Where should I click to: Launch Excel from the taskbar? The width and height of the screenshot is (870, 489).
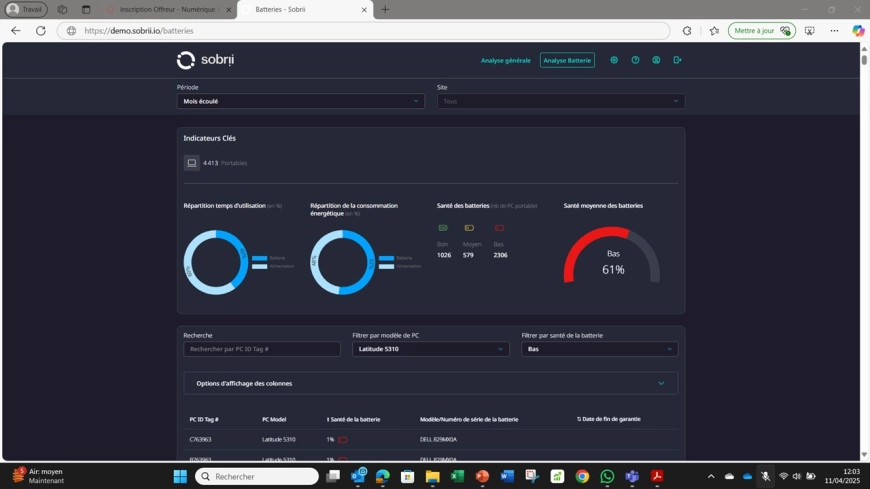[457, 476]
